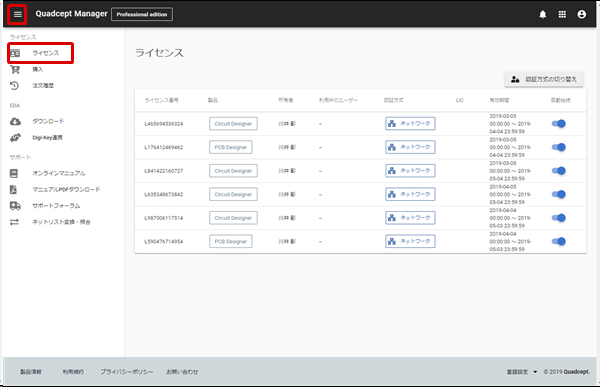Click the cloud download icon
This screenshot has height=387, width=600.
[x=15, y=121]
